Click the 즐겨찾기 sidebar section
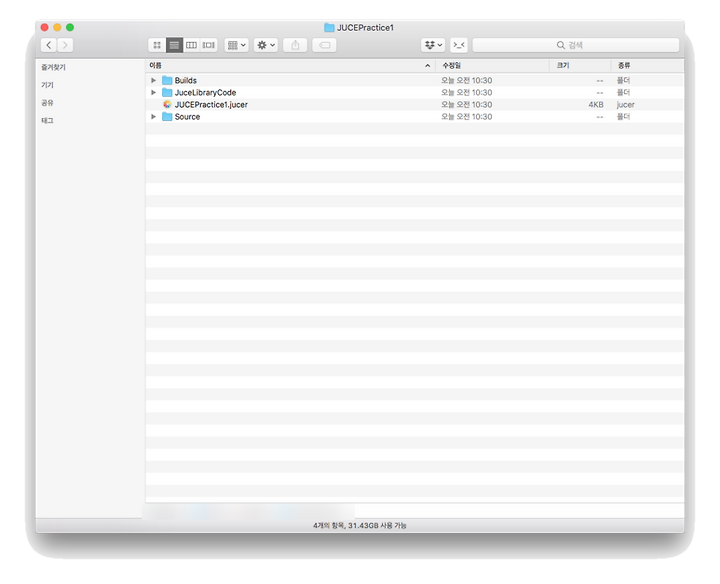This screenshot has height=584, width=720. point(53,67)
